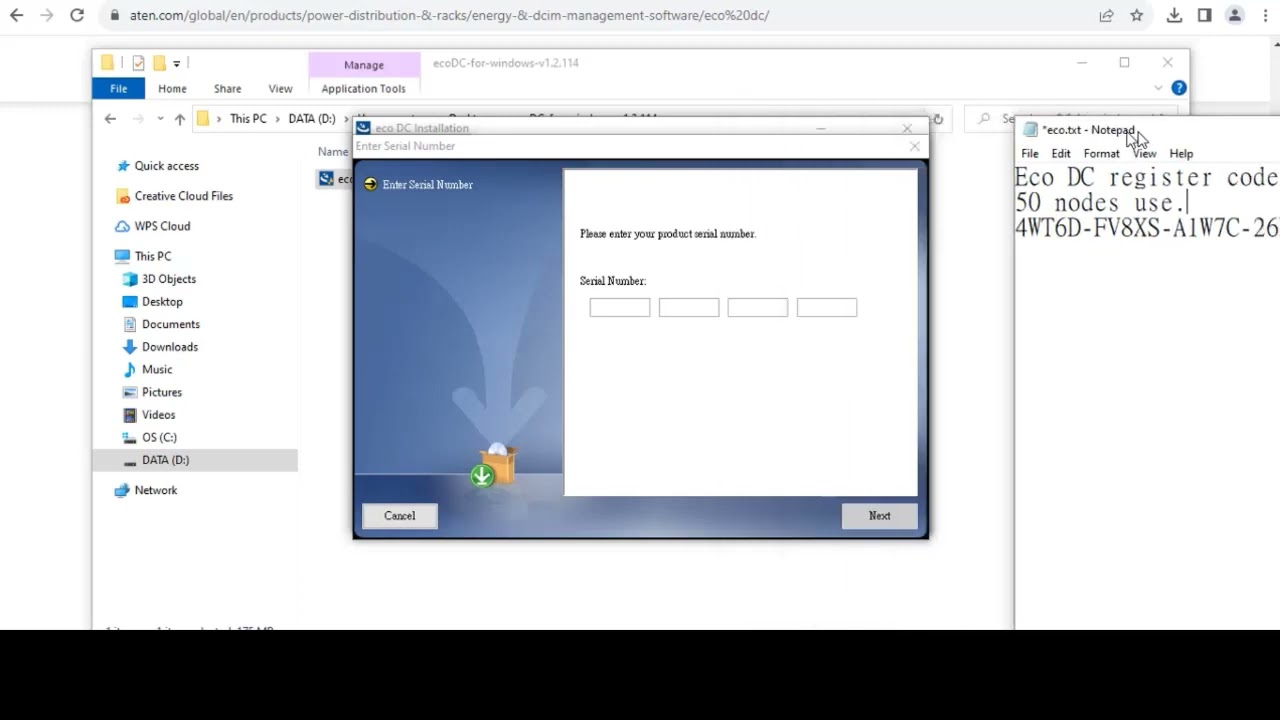
Task: Click the Properties quick access toolbar icon
Action: 138,63
